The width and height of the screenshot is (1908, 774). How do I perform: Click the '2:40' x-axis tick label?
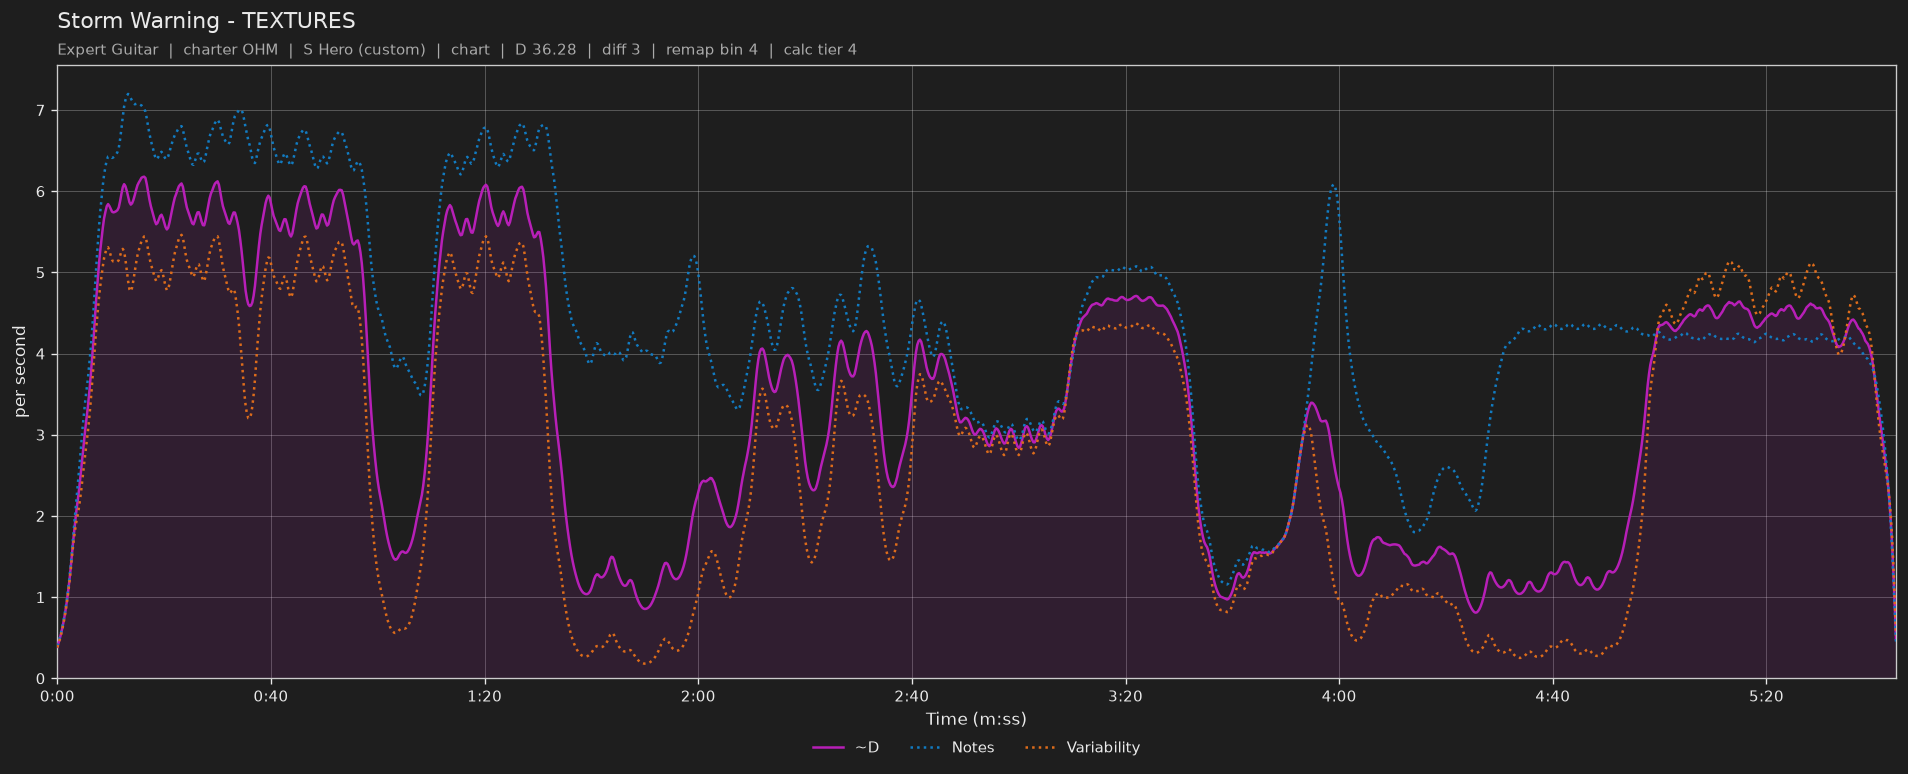pyautogui.click(x=912, y=697)
